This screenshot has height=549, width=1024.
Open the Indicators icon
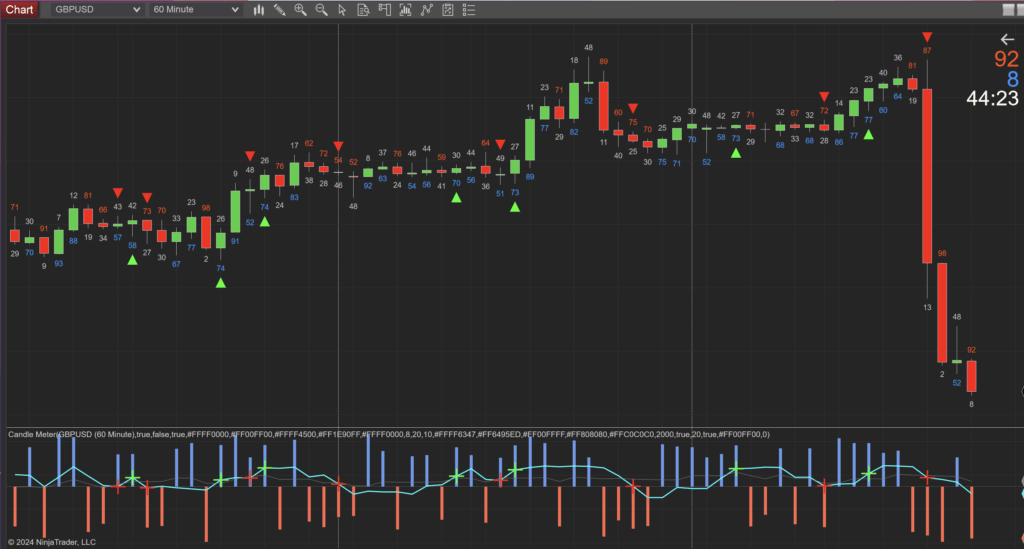(x=426, y=10)
